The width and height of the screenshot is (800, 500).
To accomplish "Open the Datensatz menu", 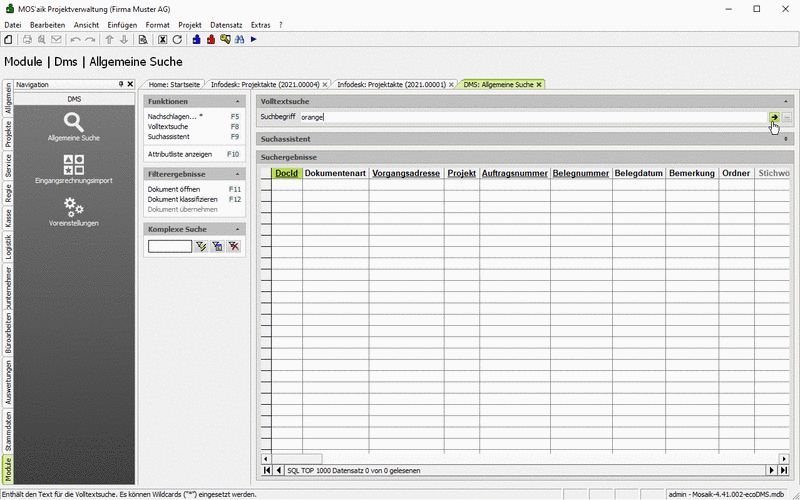I will (x=224, y=24).
